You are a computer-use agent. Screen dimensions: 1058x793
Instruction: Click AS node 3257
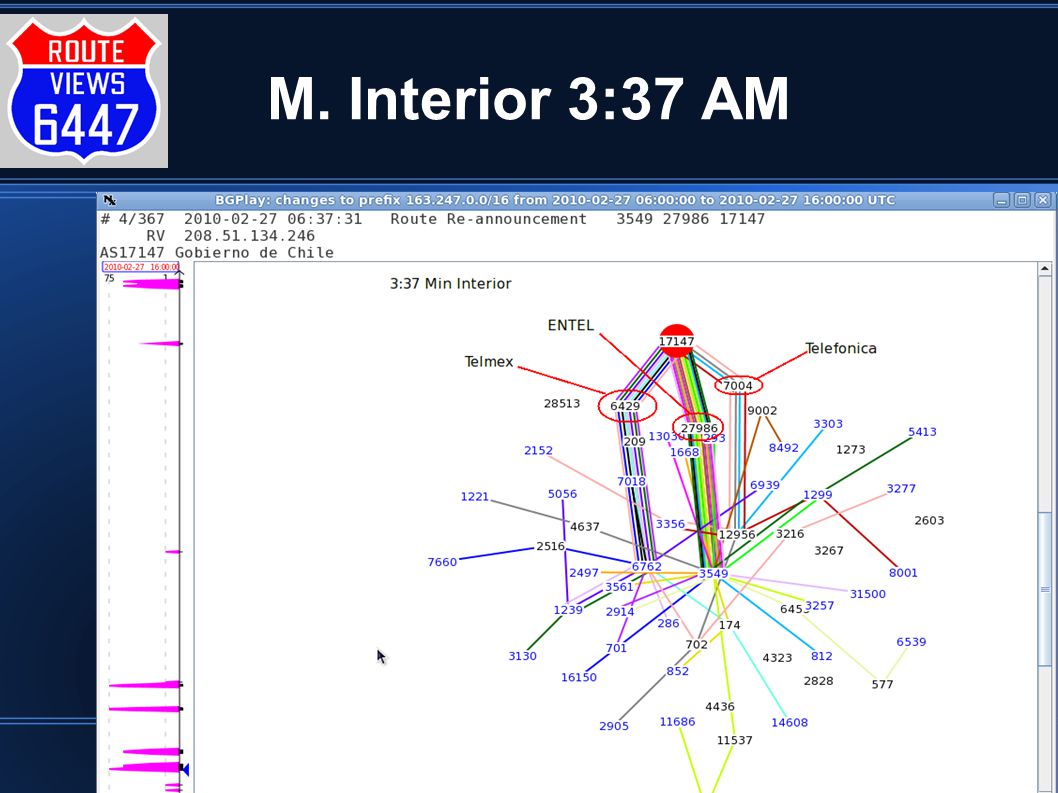tap(820, 605)
